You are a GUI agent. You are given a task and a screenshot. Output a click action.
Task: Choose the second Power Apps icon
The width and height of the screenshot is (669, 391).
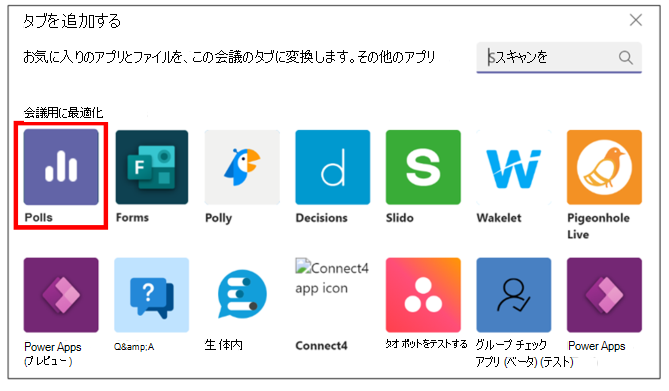(x=604, y=295)
